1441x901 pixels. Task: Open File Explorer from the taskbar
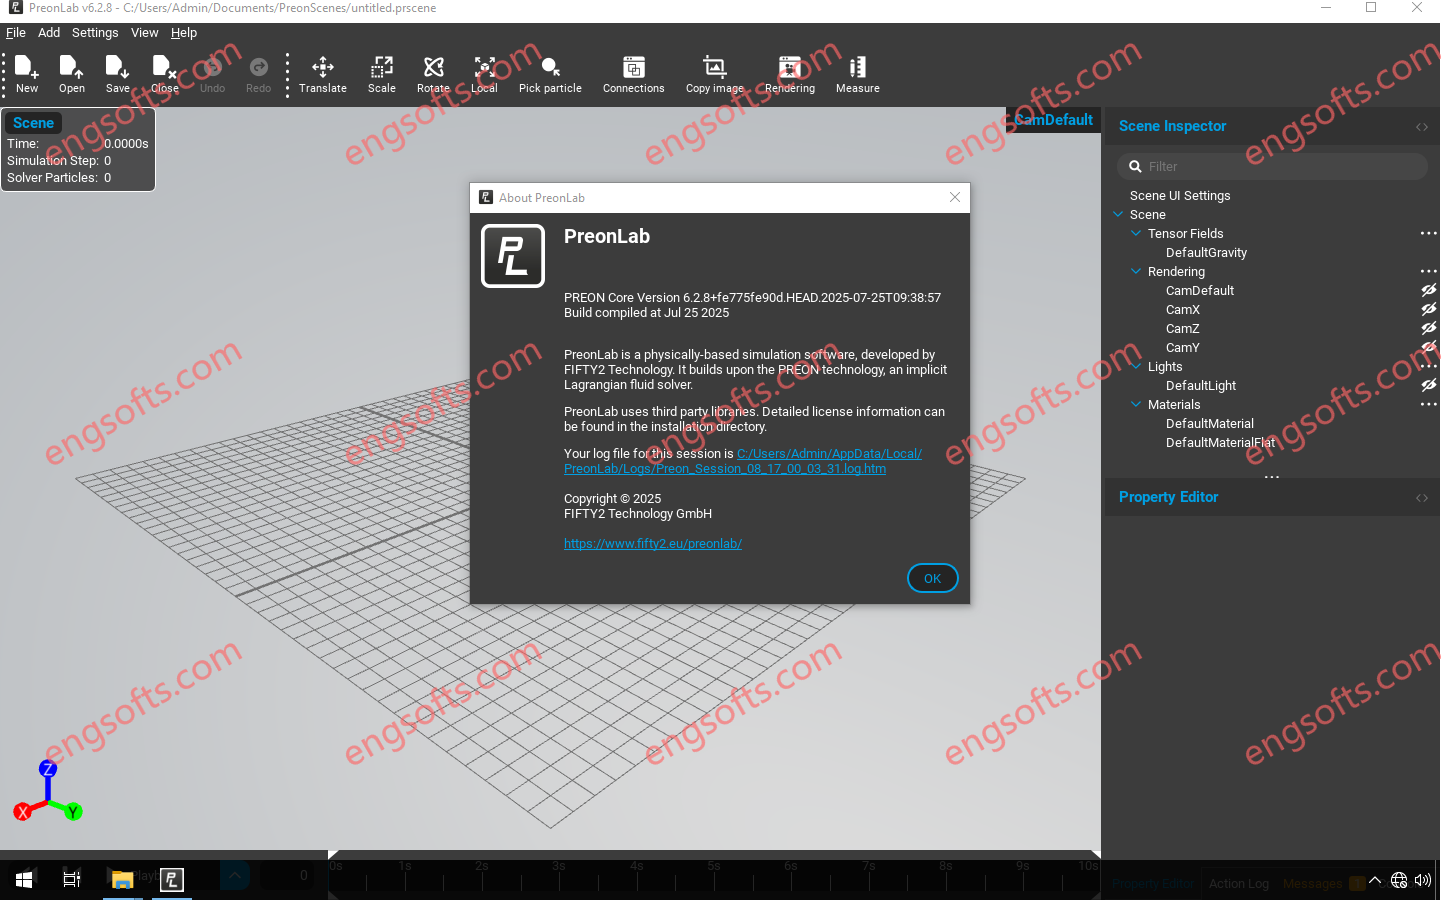point(122,880)
